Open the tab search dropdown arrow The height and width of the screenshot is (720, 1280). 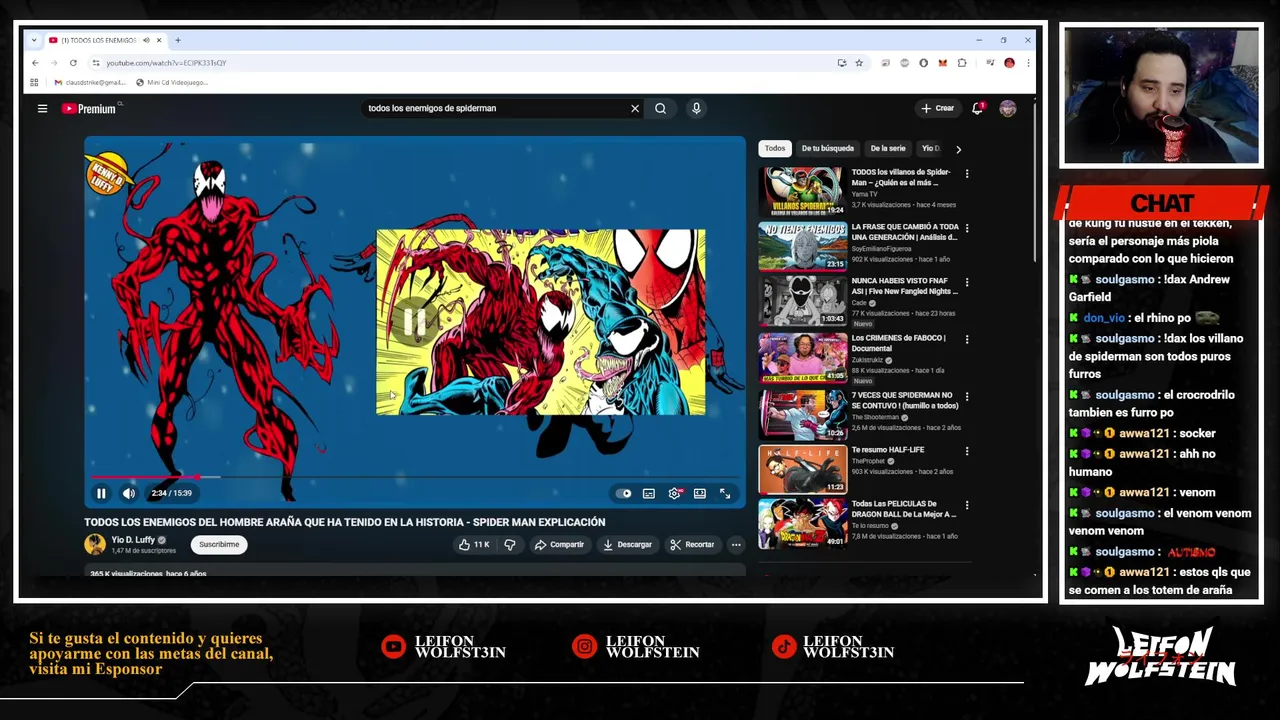pyautogui.click(x=34, y=40)
